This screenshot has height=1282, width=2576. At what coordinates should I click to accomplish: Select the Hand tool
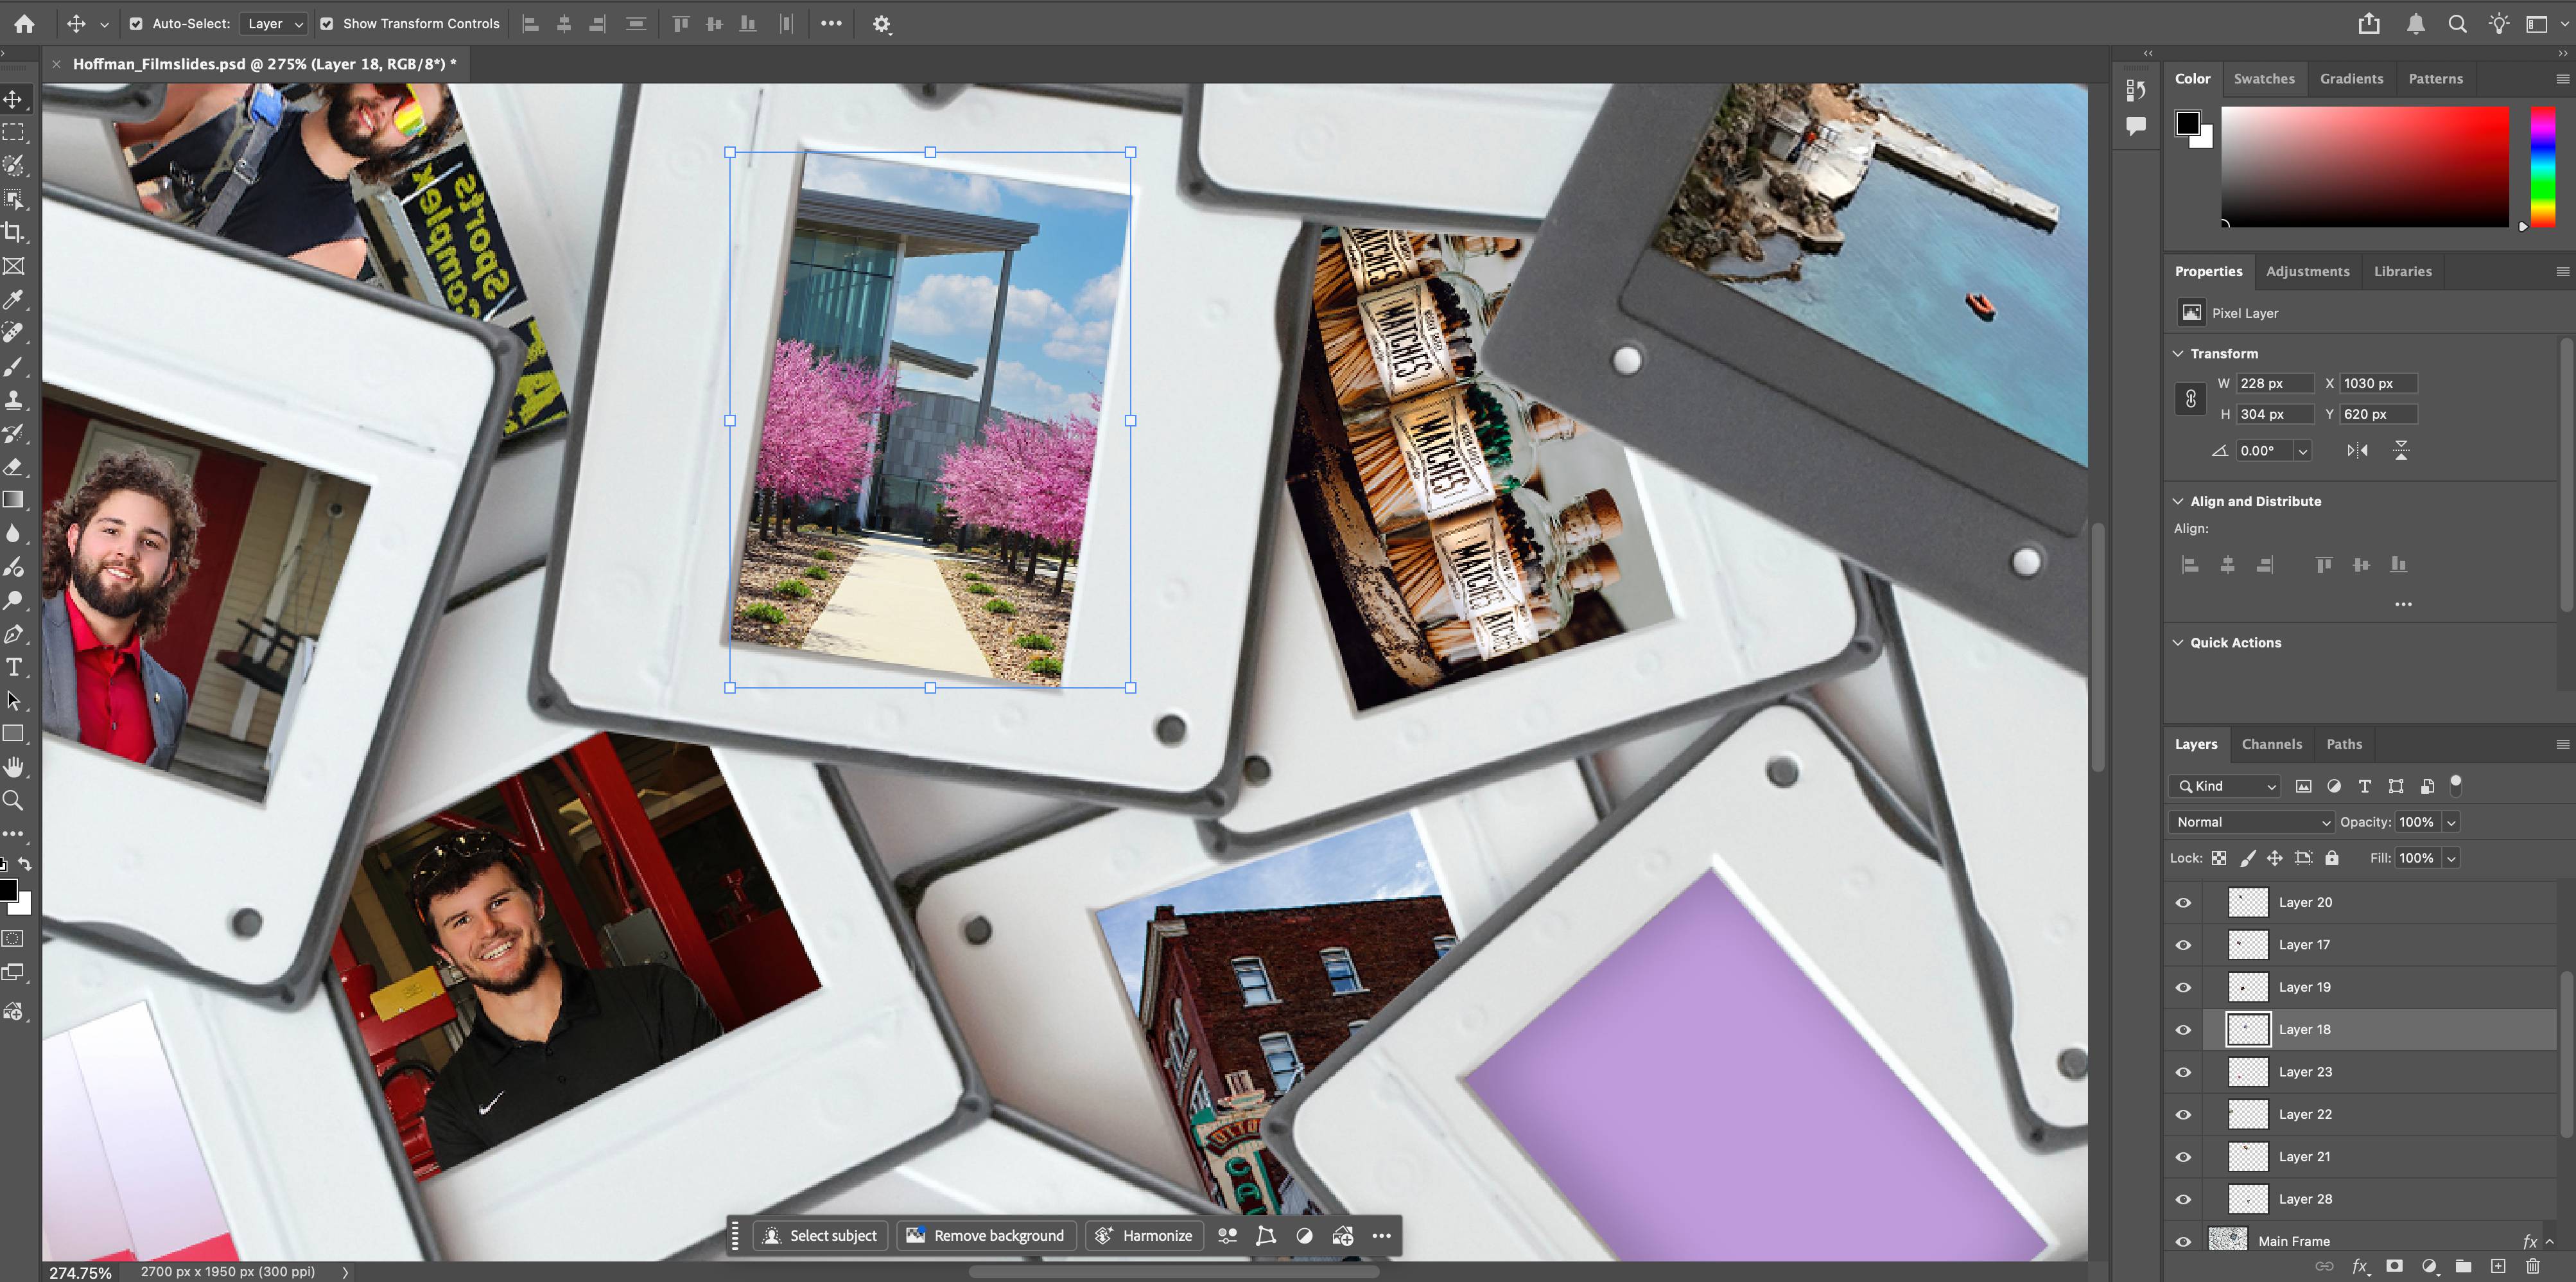pos(14,767)
